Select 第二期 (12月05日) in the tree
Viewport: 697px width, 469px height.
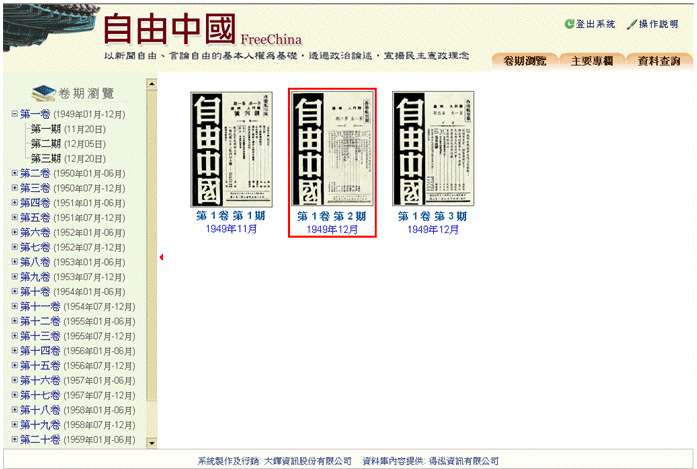(x=68, y=143)
